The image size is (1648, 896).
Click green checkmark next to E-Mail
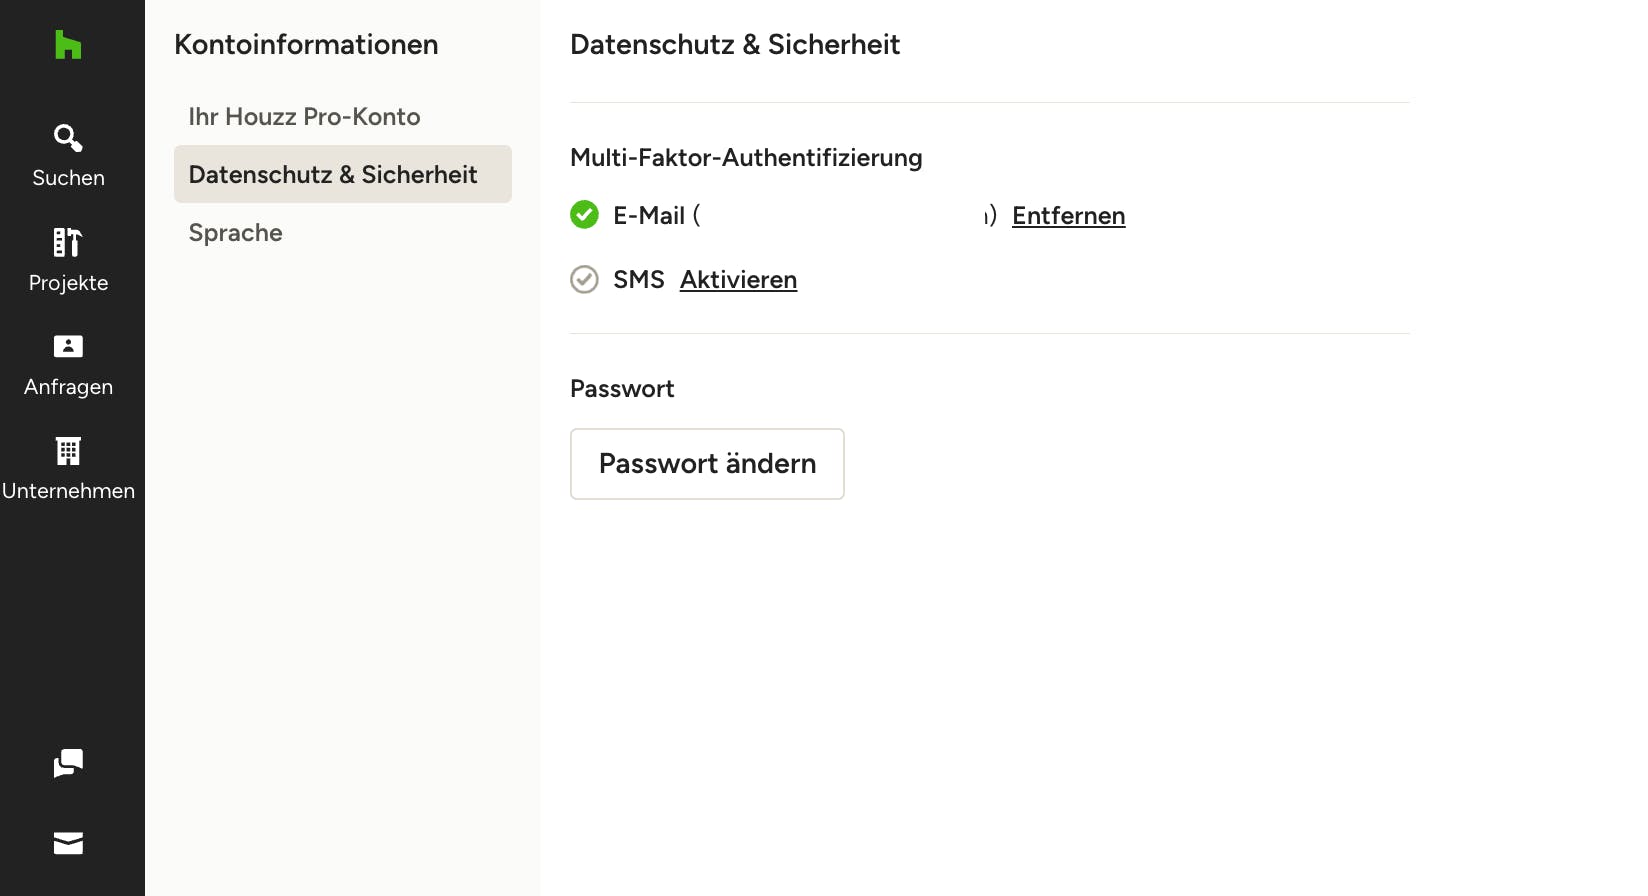click(x=584, y=215)
